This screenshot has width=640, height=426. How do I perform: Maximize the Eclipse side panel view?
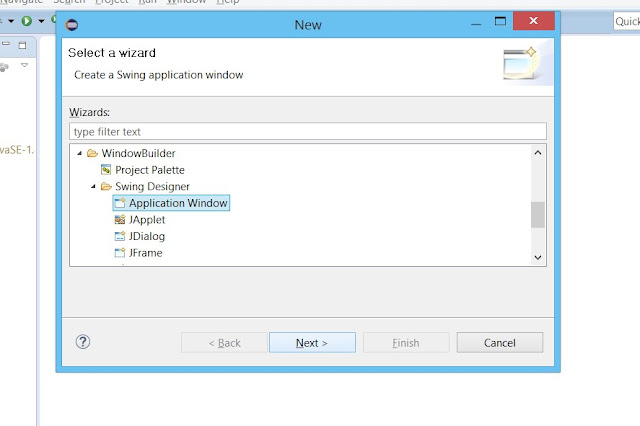coord(22,45)
